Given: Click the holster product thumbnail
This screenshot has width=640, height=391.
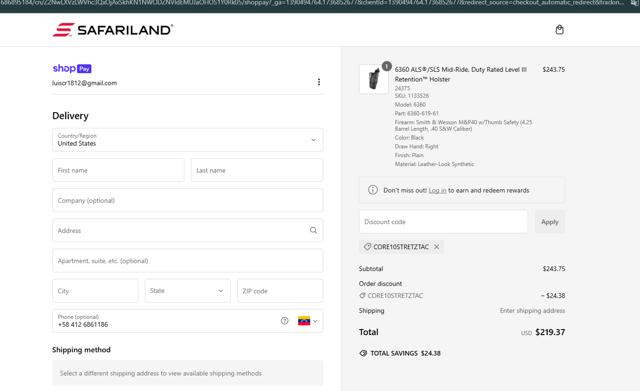Looking at the screenshot, I should (x=373, y=79).
